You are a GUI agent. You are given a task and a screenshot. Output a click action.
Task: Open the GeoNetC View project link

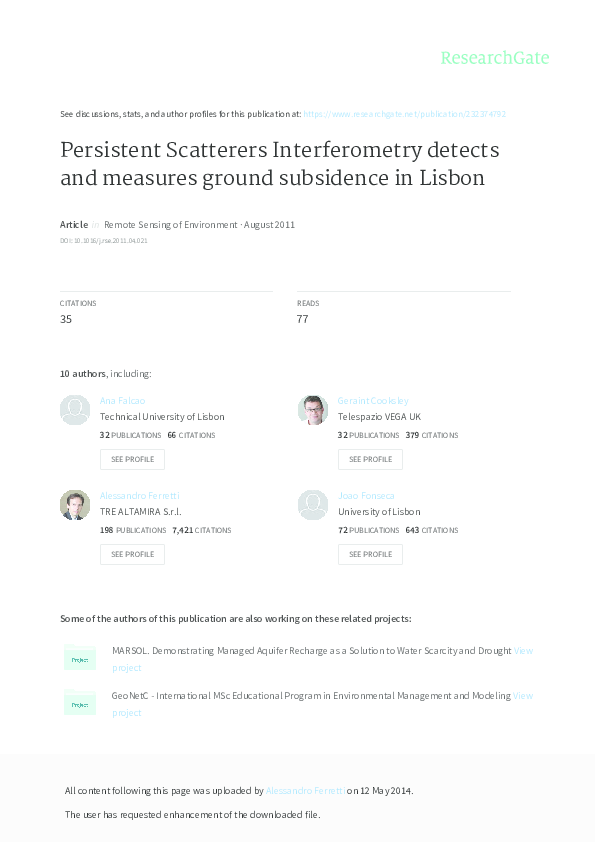[523, 696]
